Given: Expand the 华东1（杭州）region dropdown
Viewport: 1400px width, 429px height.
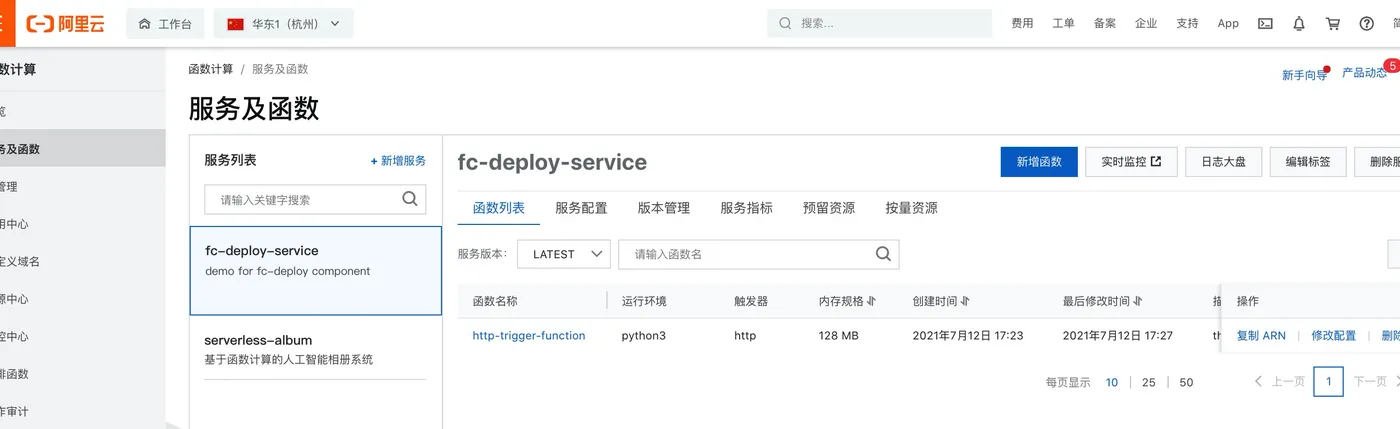Looking at the screenshot, I should 284,23.
